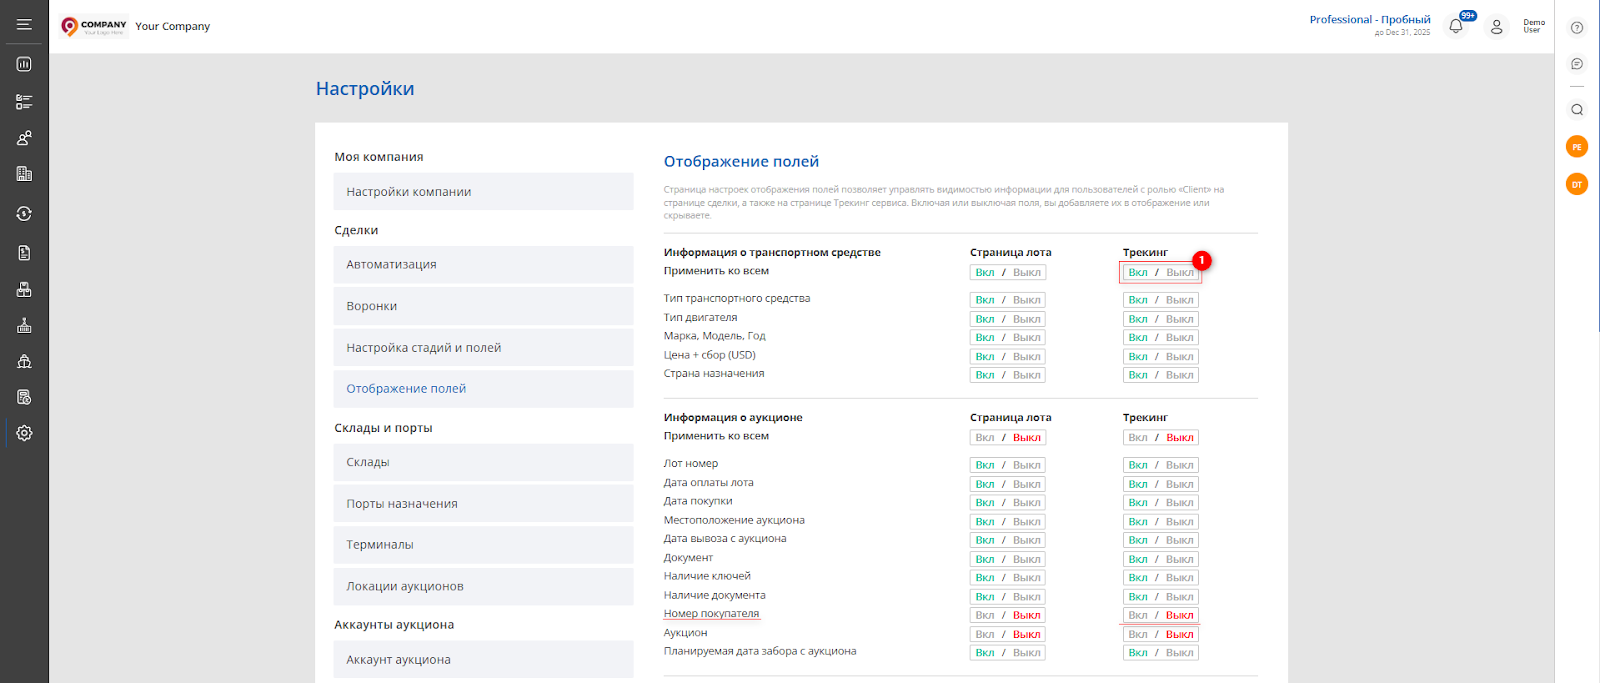Image resolution: width=1600 pixels, height=683 pixels.
Task: Click the Отображение полей section heading
Action: (741, 161)
